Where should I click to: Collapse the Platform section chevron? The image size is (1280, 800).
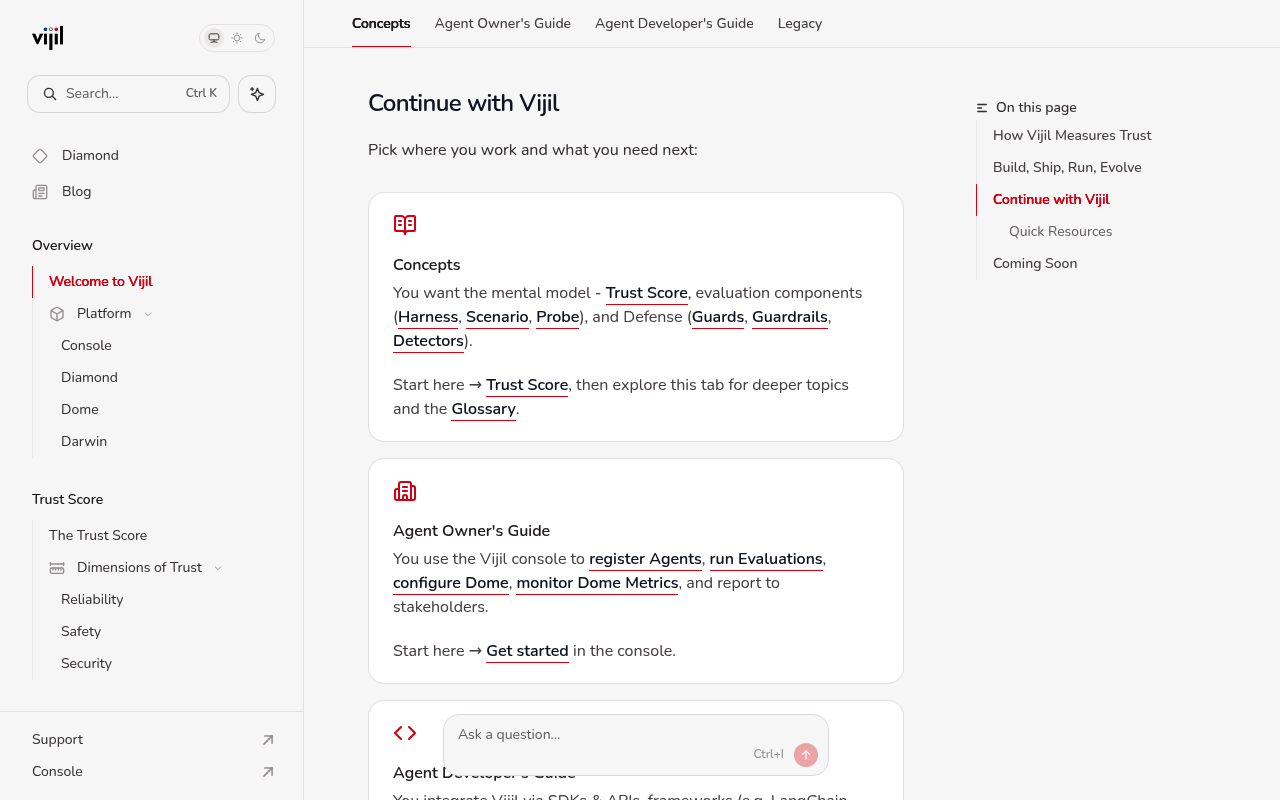148,314
